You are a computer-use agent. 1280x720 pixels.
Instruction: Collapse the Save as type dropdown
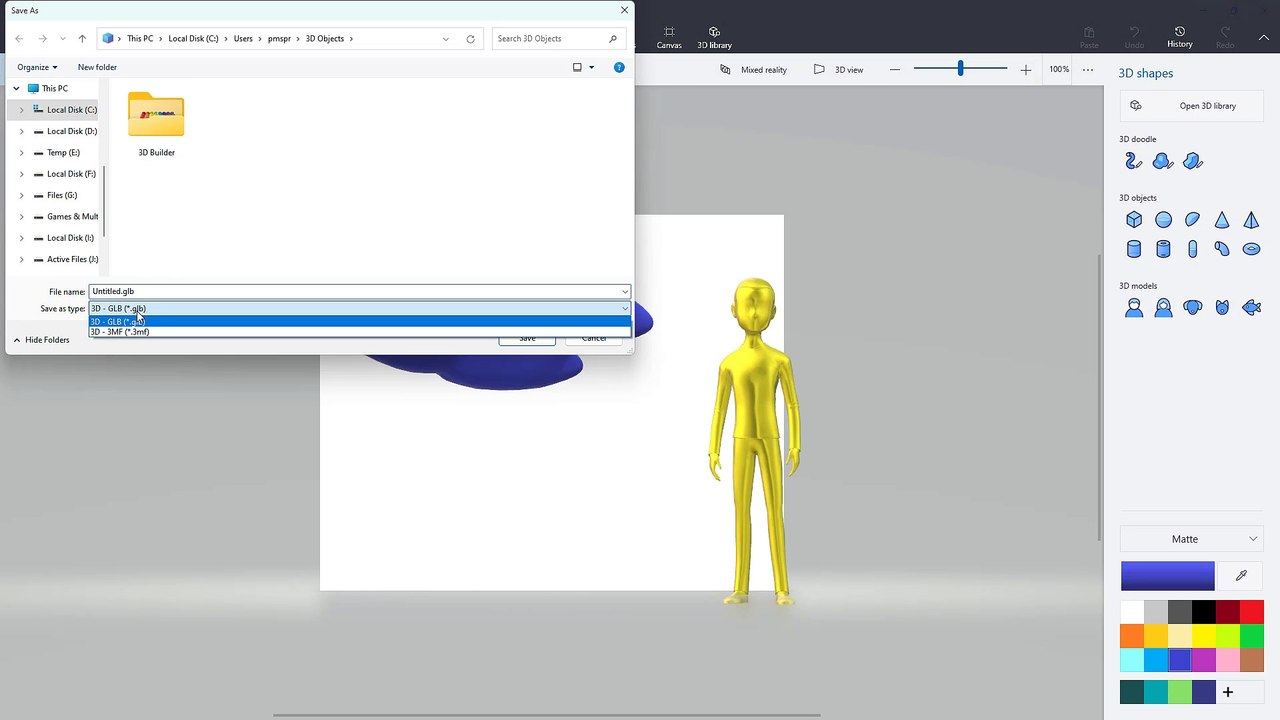click(x=625, y=308)
